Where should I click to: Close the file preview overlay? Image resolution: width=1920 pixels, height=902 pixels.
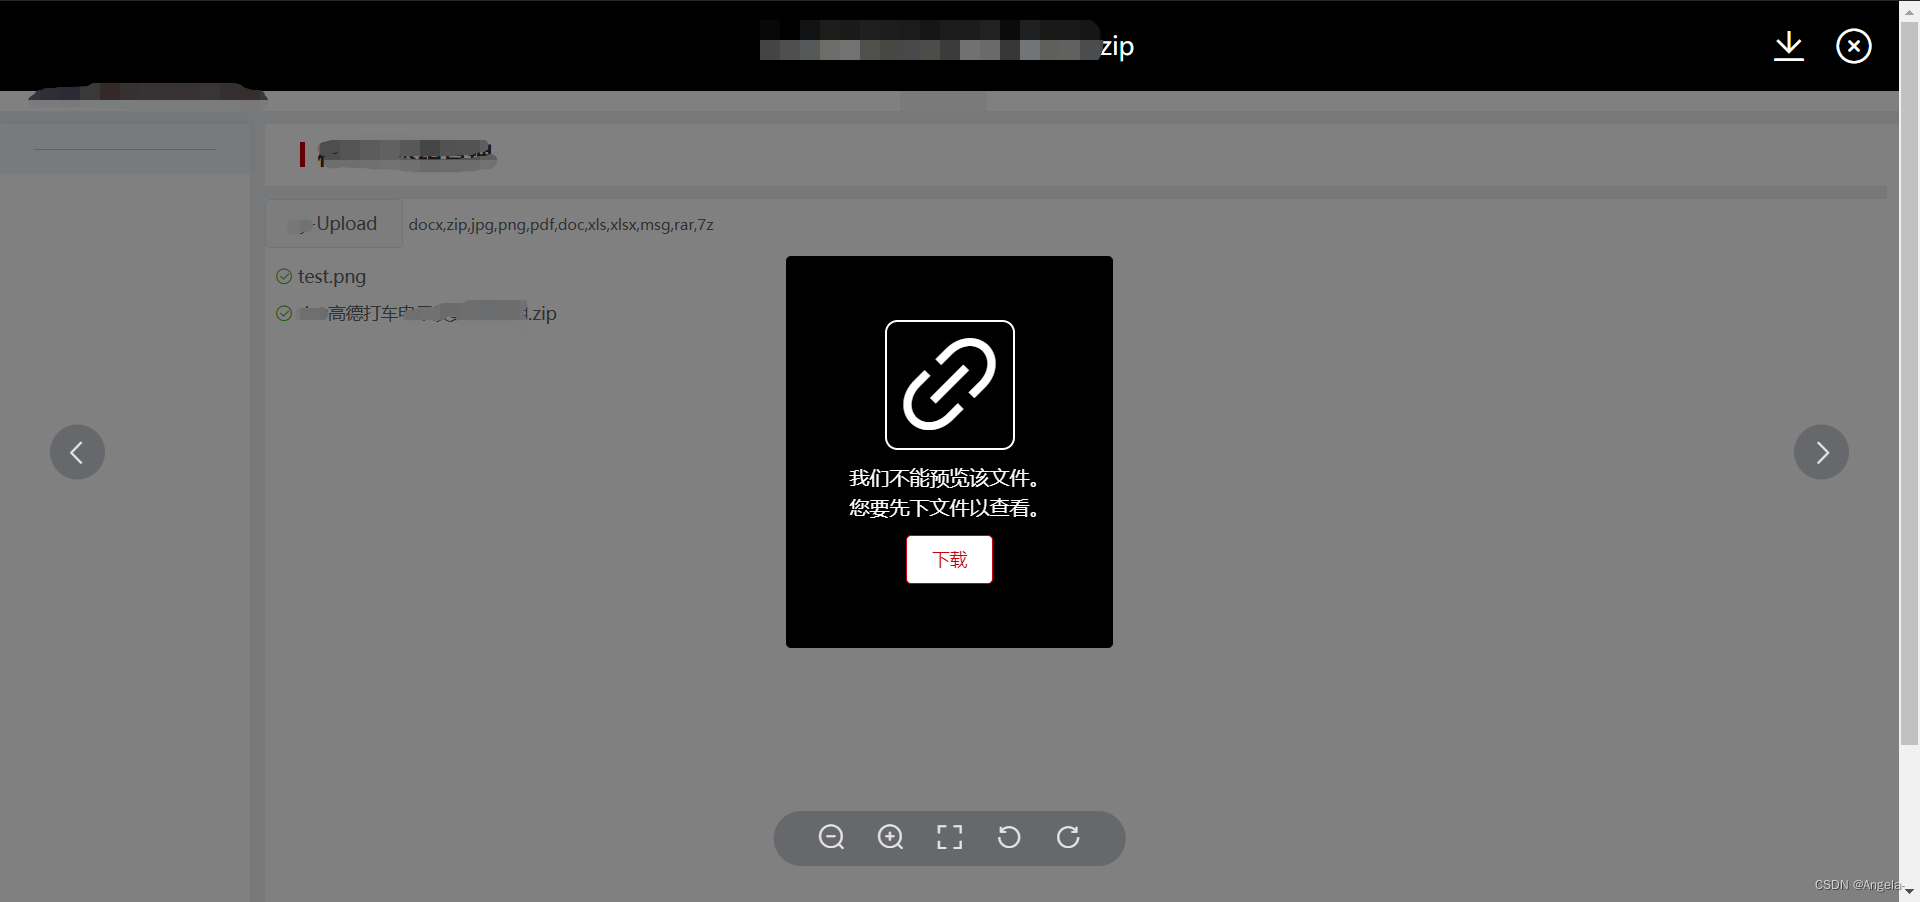pos(1853,46)
